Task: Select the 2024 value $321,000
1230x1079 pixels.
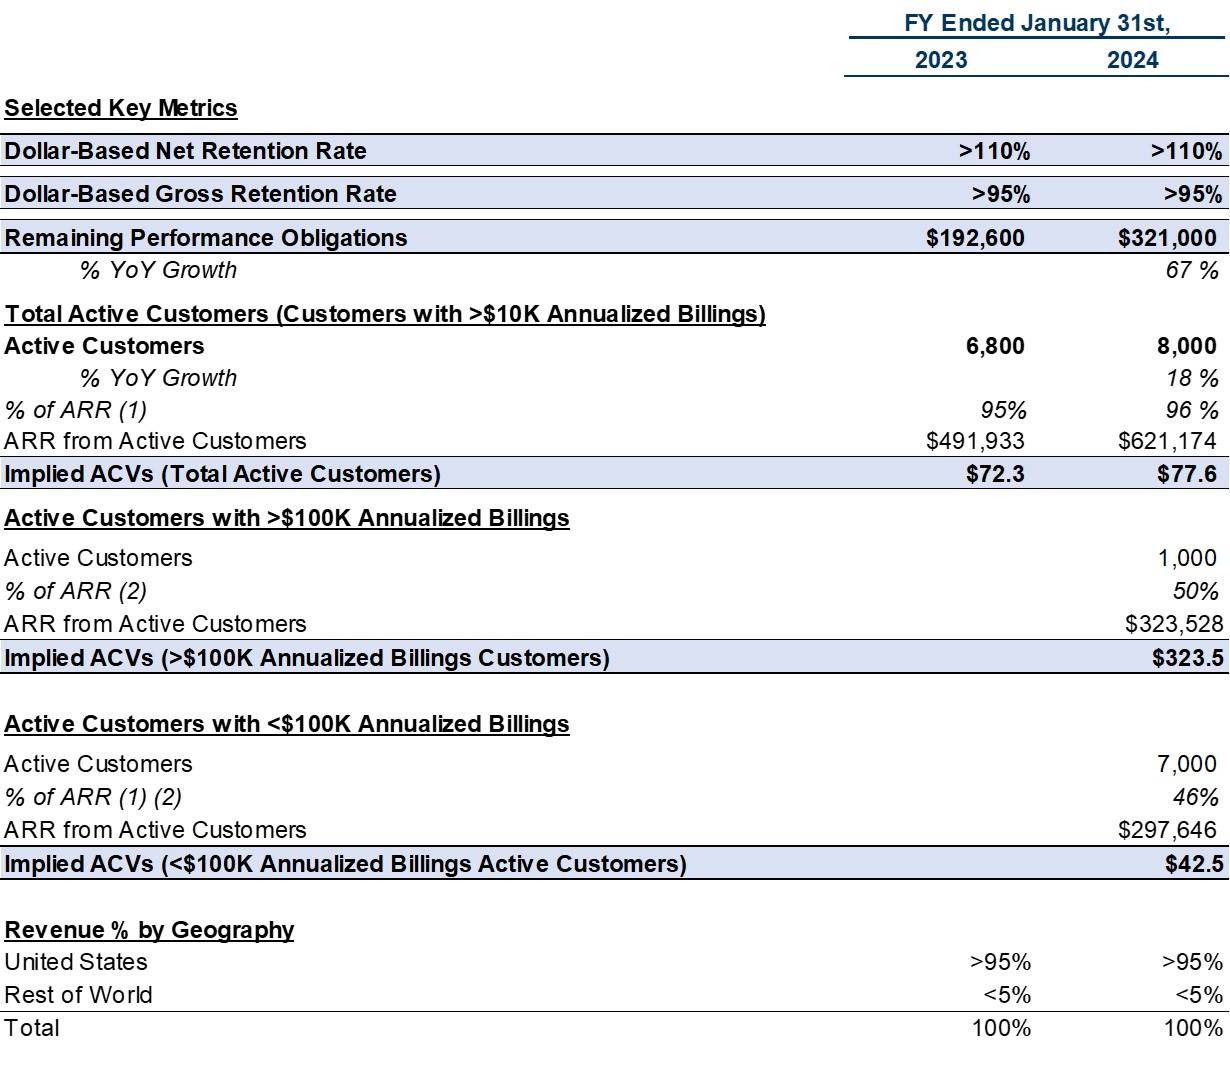Action: (1167, 238)
